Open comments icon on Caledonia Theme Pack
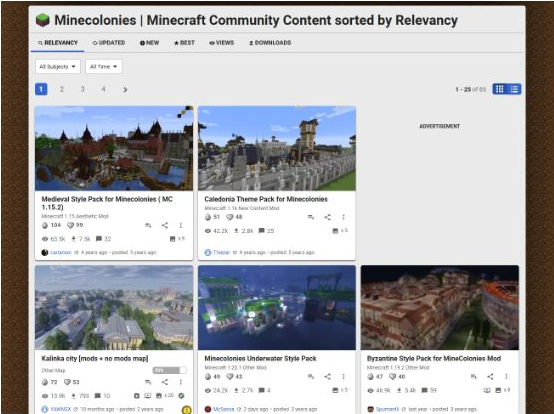The width and height of the screenshot is (554, 414). point(261,231)
